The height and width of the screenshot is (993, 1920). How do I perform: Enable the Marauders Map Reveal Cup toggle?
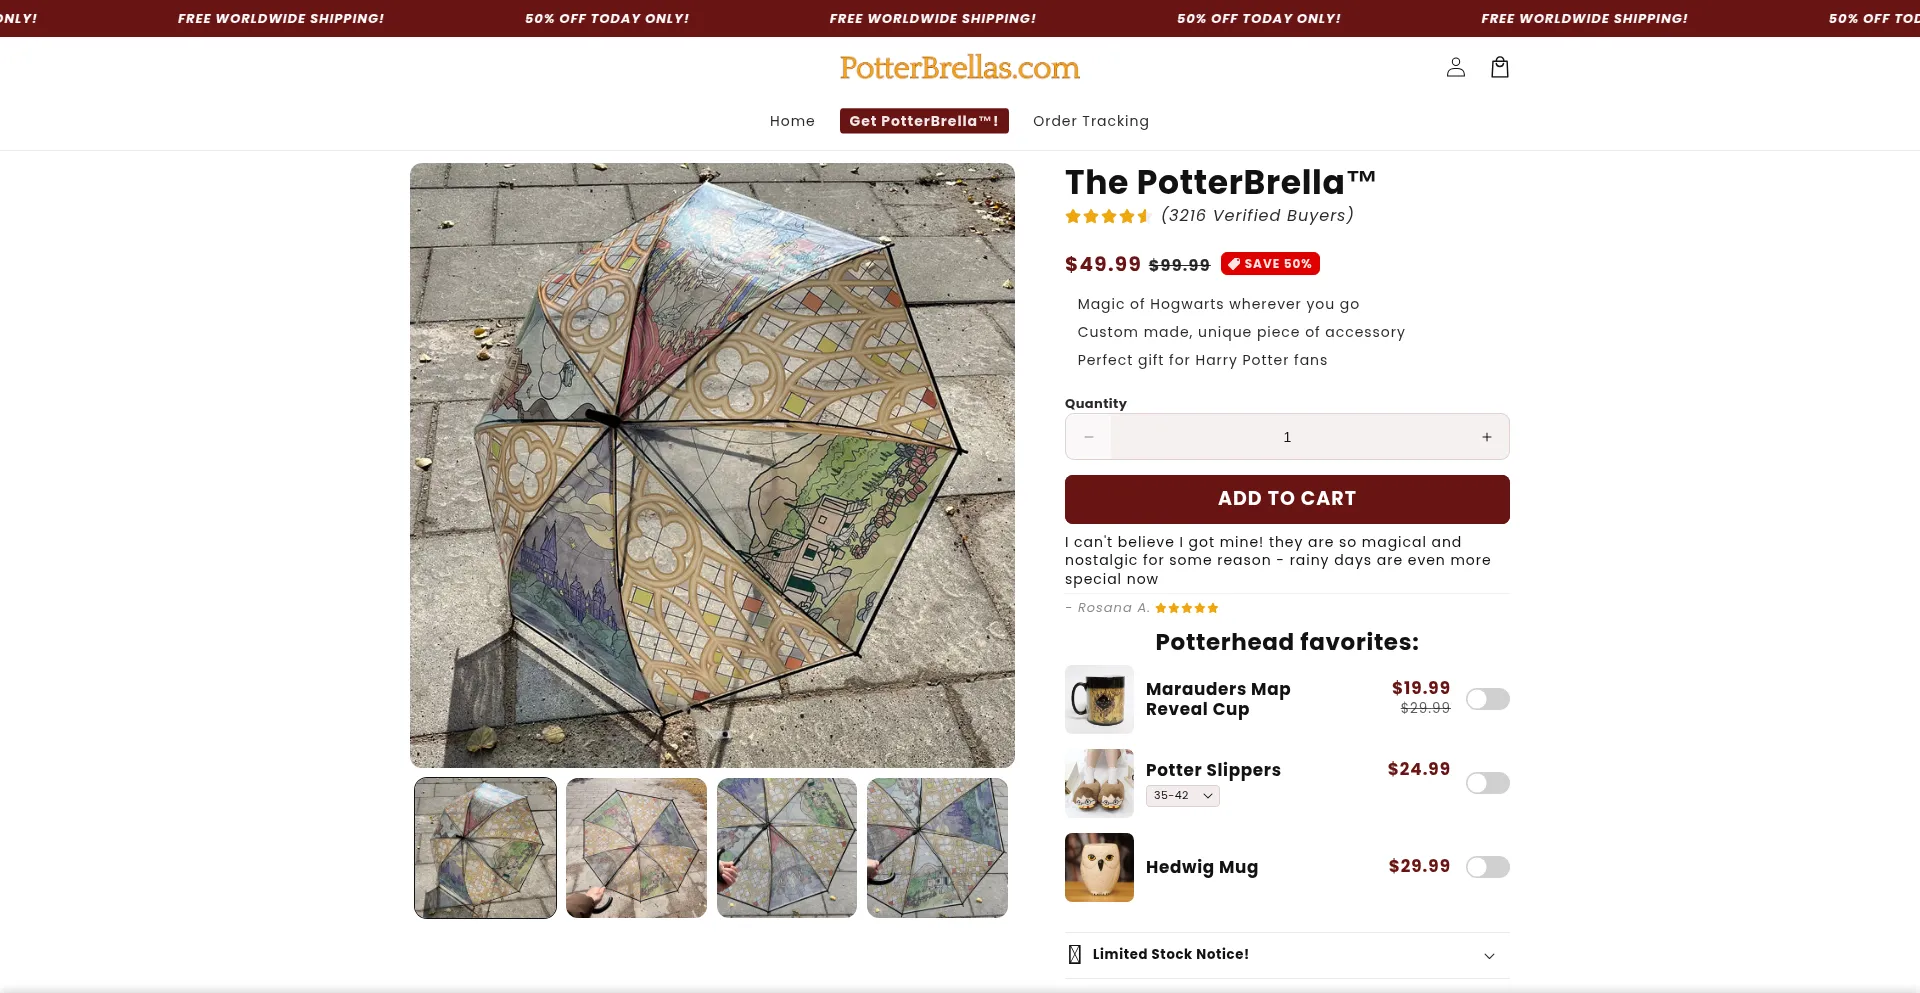pyautogui.click(x=1488, y=699)
